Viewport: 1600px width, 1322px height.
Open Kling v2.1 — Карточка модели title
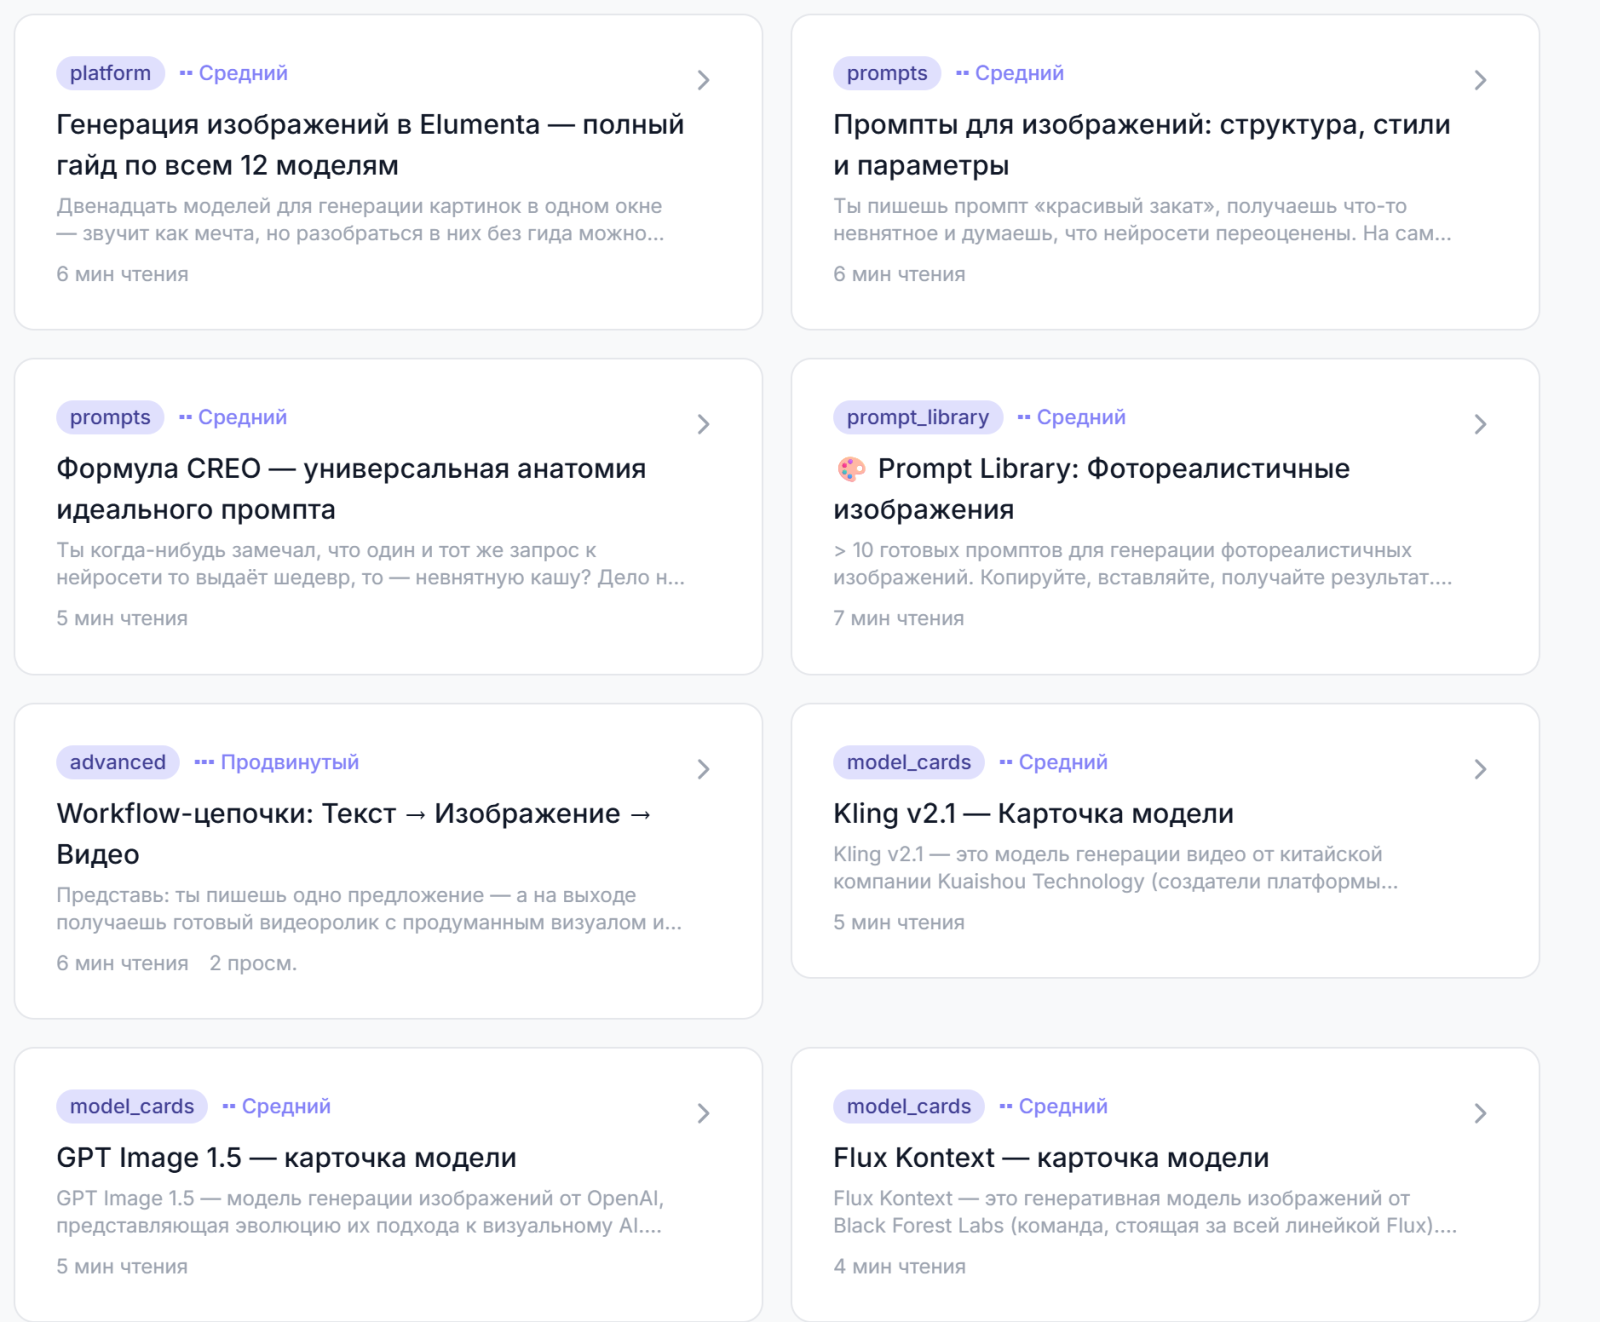click(x=1033, y=814)
